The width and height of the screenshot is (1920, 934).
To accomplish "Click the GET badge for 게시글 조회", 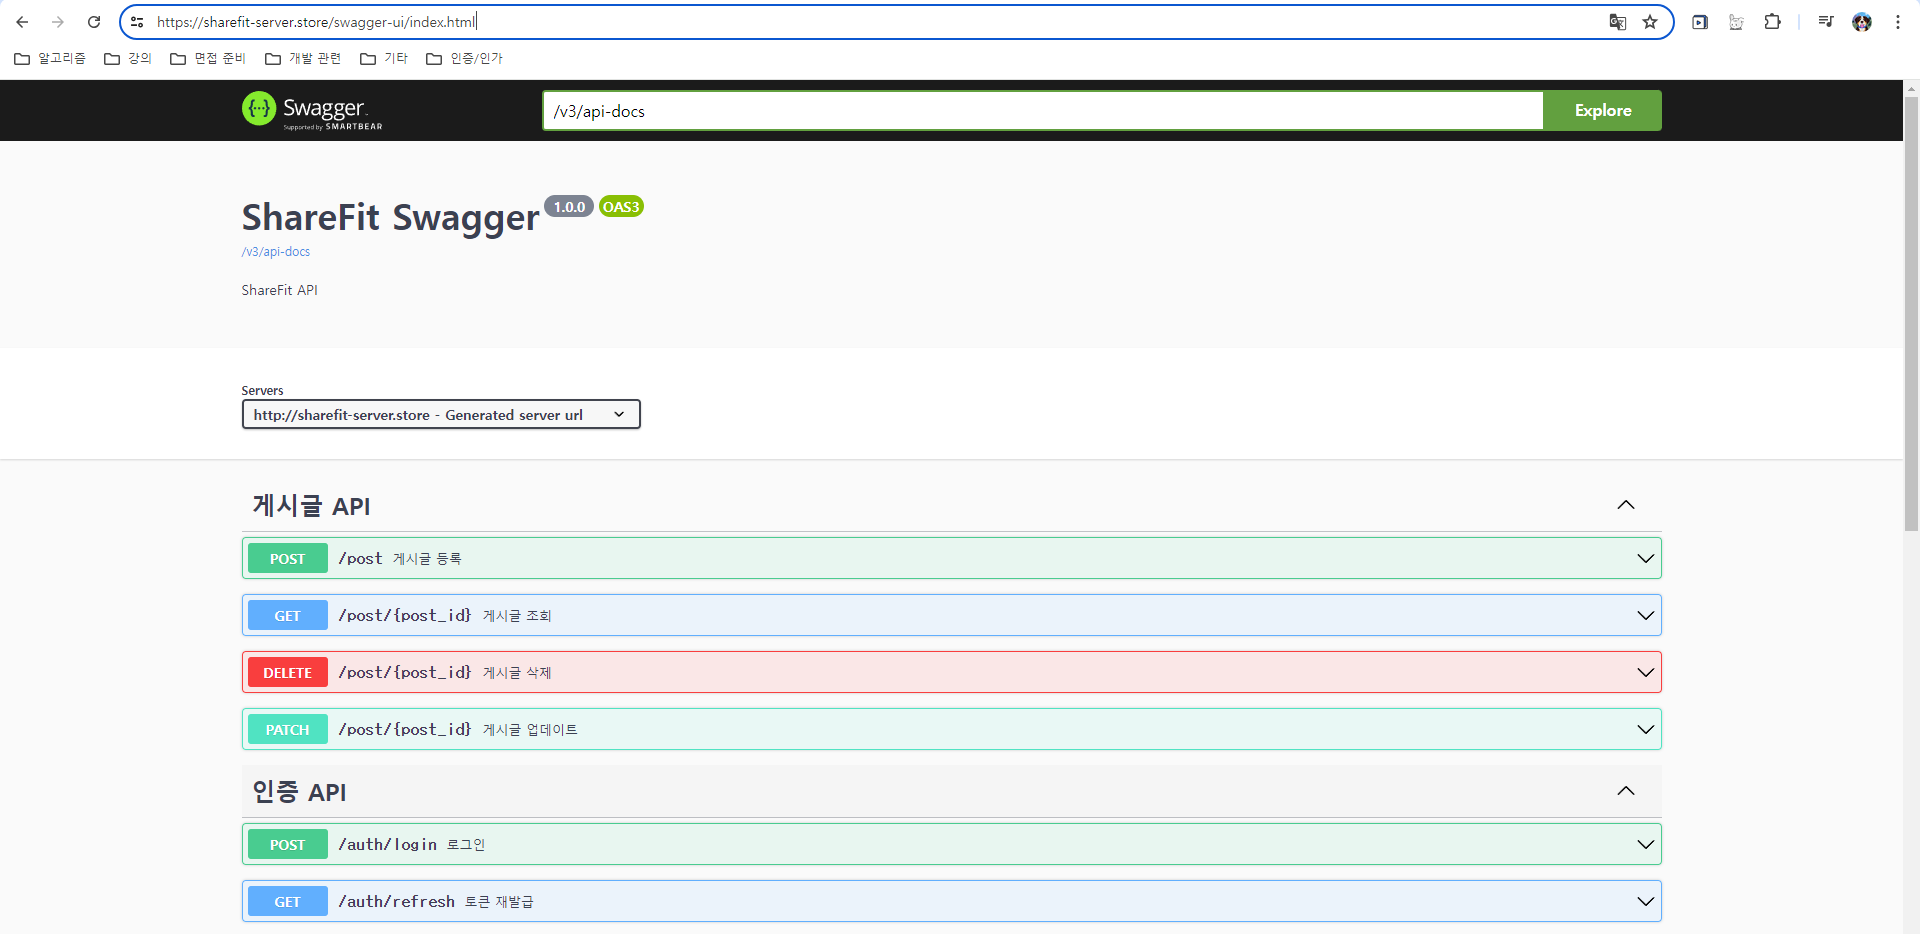I will coord(288,616).
